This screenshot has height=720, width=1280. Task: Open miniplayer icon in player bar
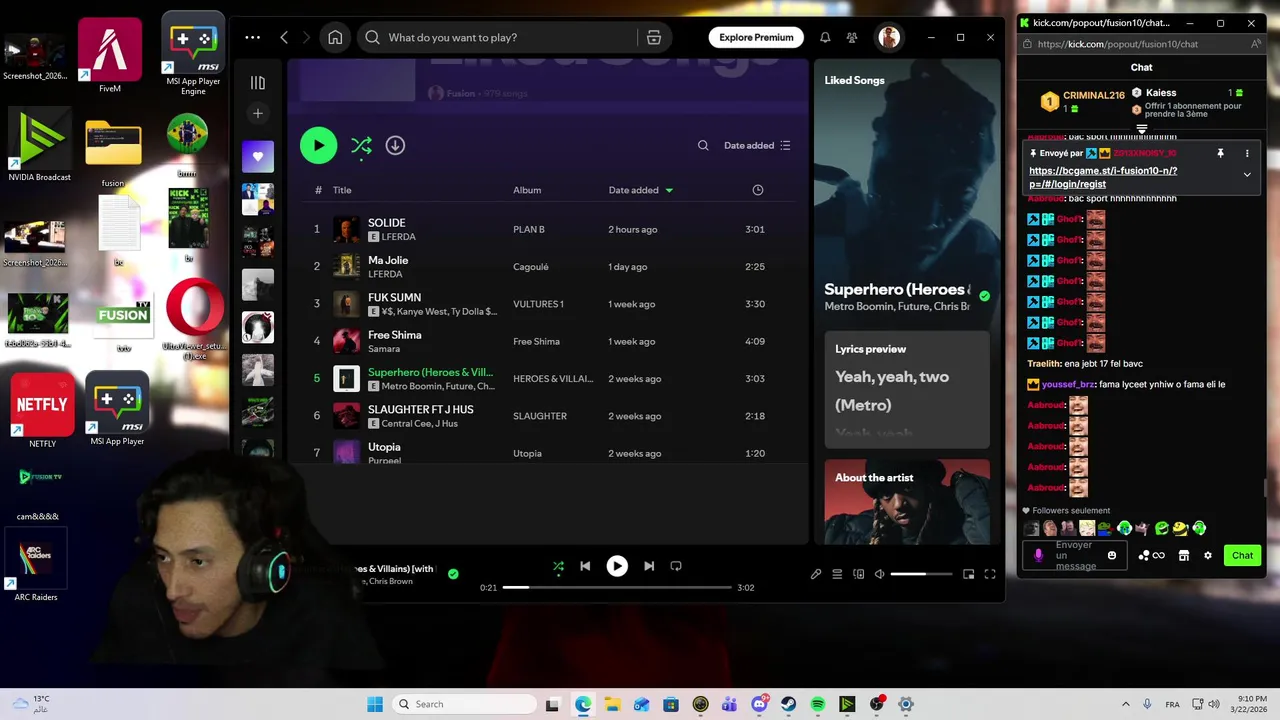tap(968, 574)
